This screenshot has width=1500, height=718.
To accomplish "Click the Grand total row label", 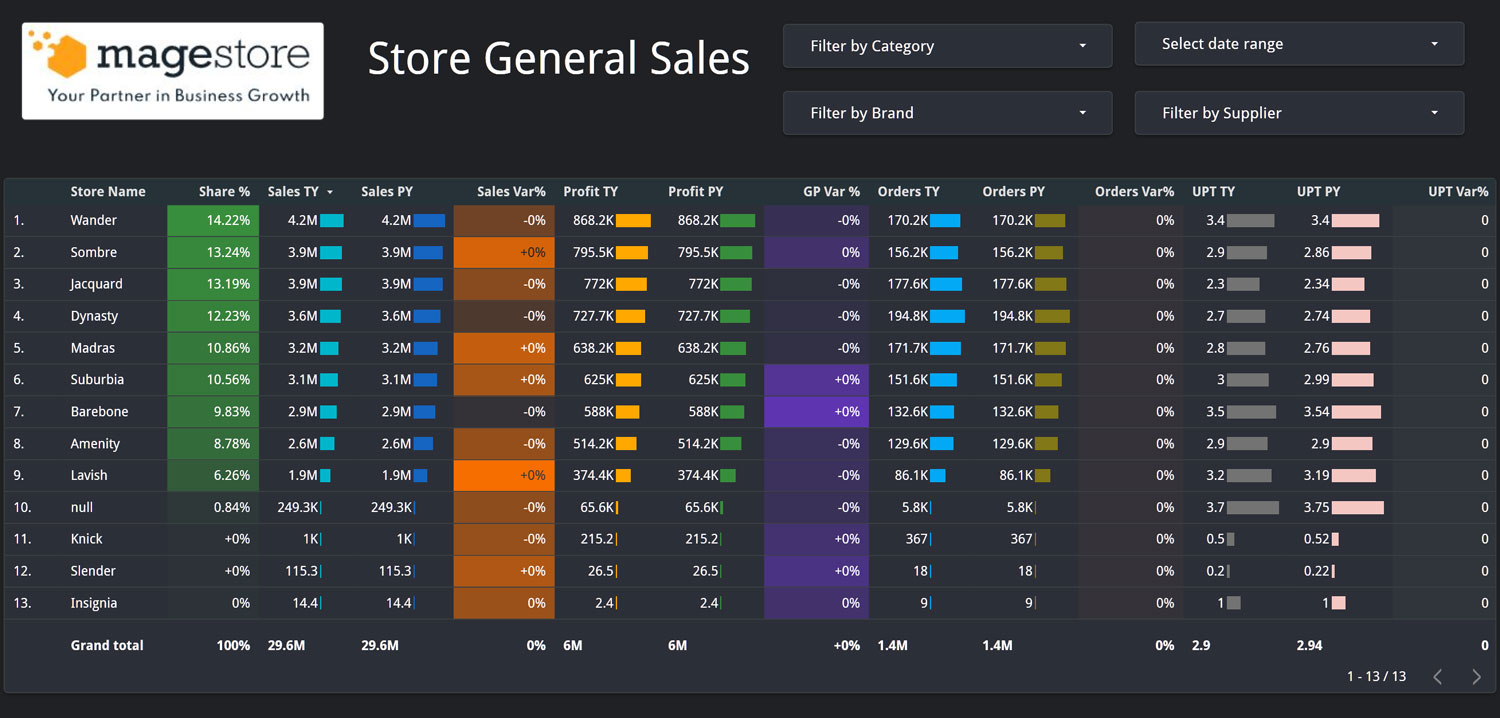I will click(107, 646).
